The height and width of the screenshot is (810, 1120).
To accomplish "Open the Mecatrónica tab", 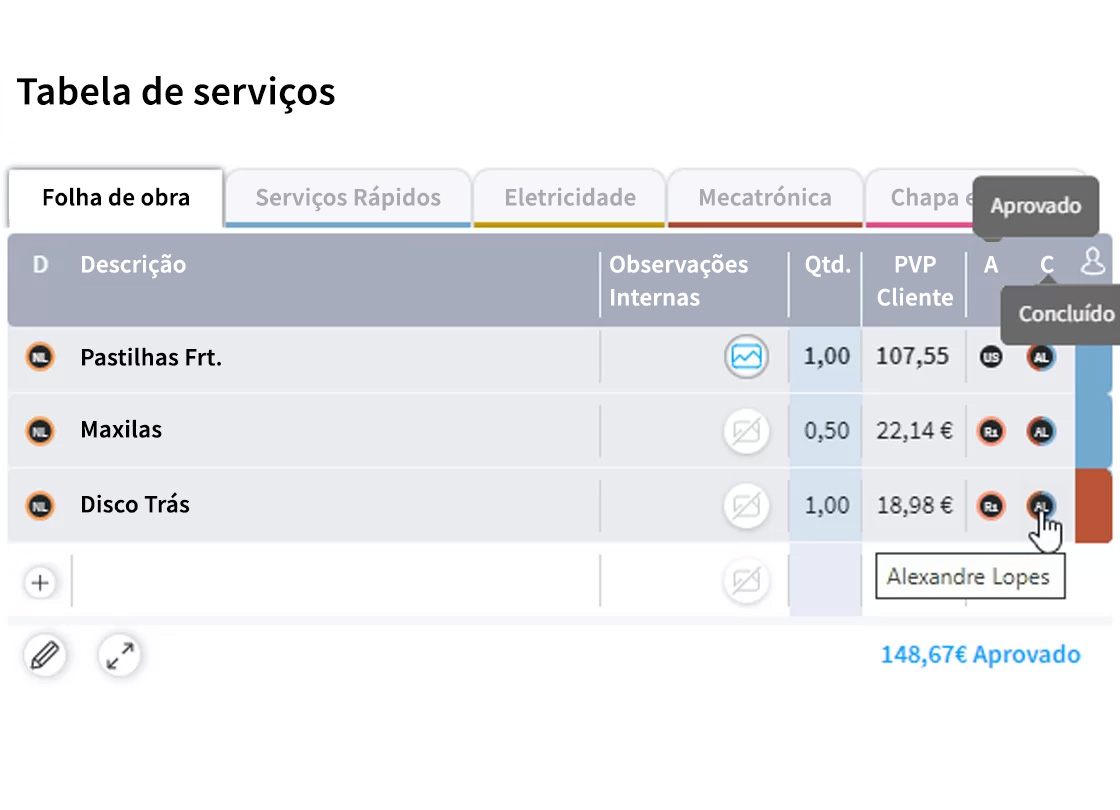I will (x=764, y=197).
